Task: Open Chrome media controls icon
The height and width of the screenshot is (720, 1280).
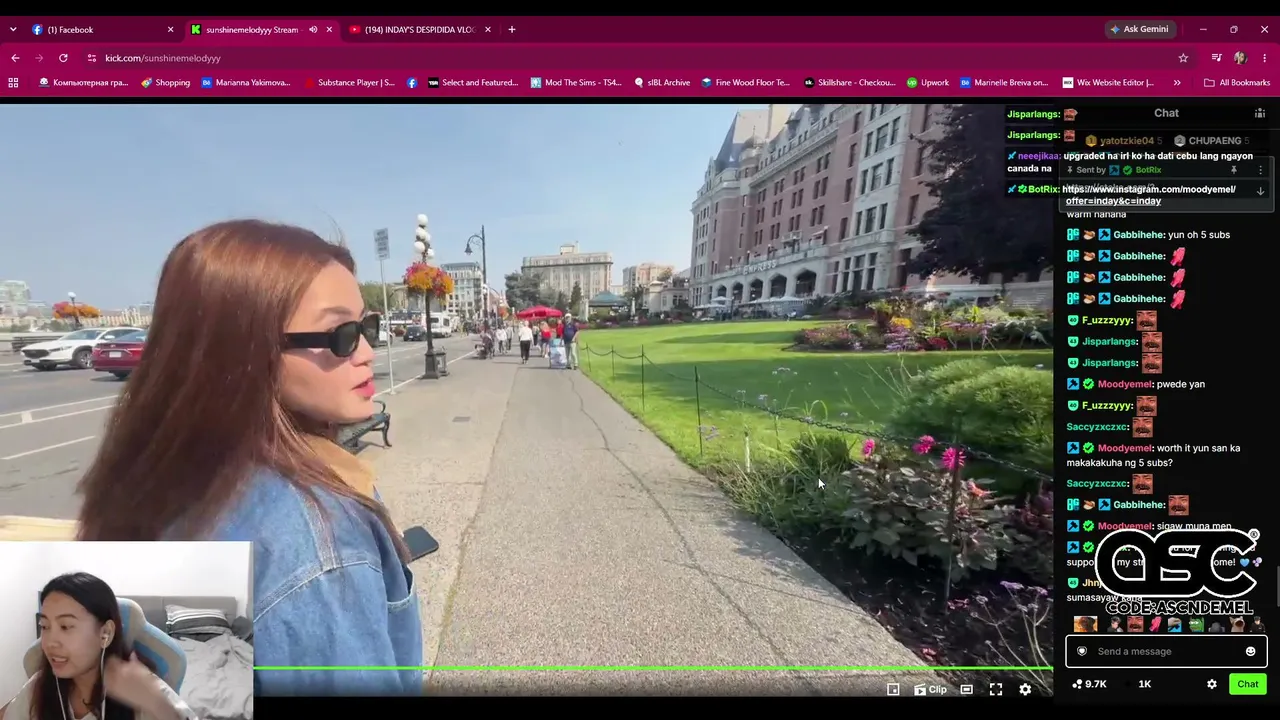Action: pos(1216,58)
